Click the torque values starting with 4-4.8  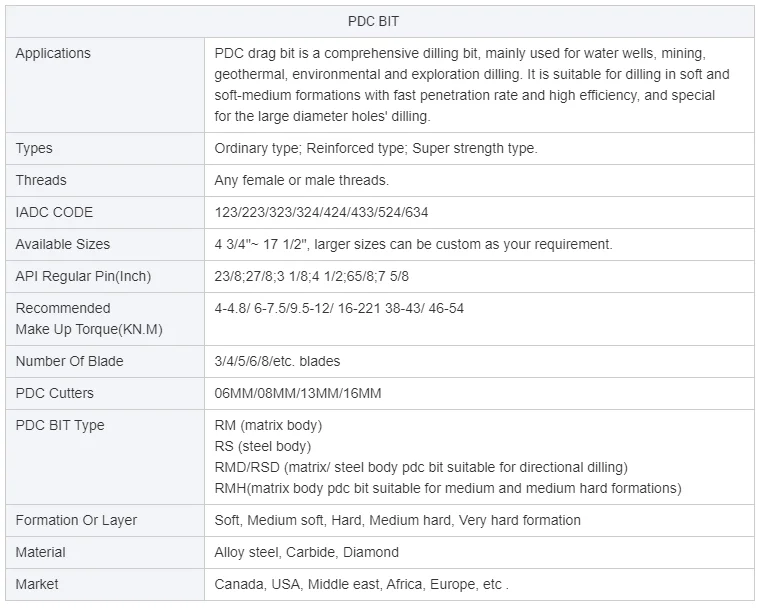tap(339, 309)
